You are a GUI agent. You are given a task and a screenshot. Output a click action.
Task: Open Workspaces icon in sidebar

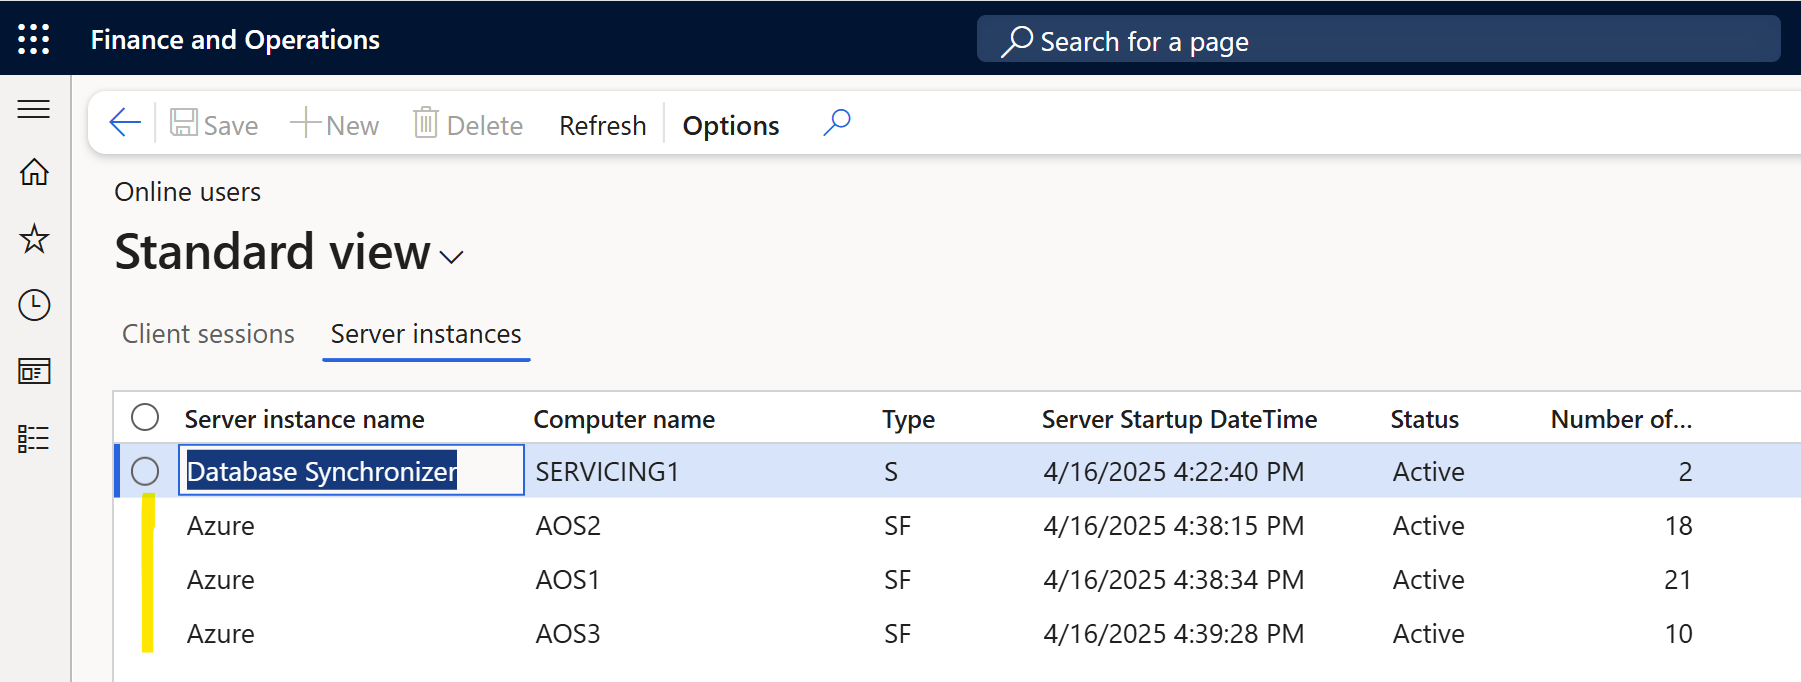34,372
